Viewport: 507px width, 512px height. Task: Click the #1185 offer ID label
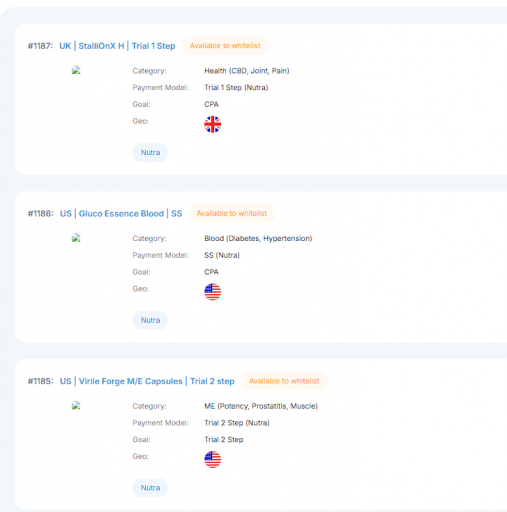(x=40, y=381)
